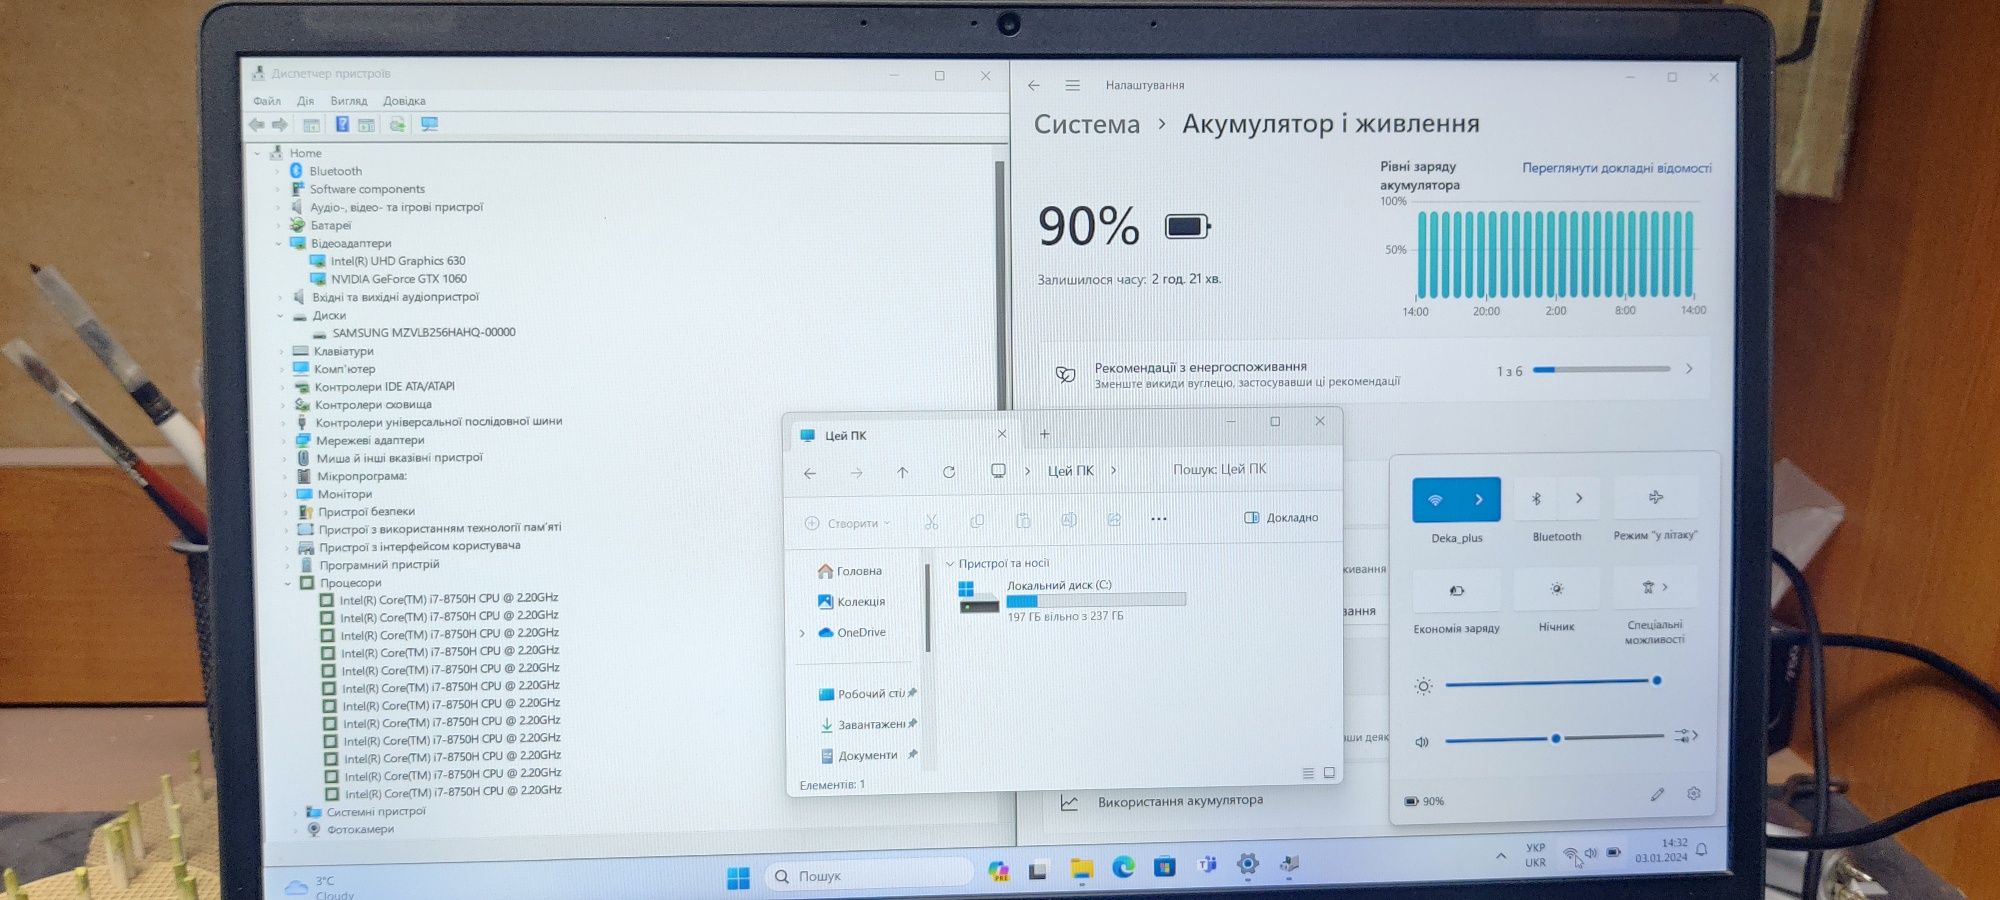Click the monitor scan-for-hardware icon in Device Manager toolbar

[x=430, y=124]
